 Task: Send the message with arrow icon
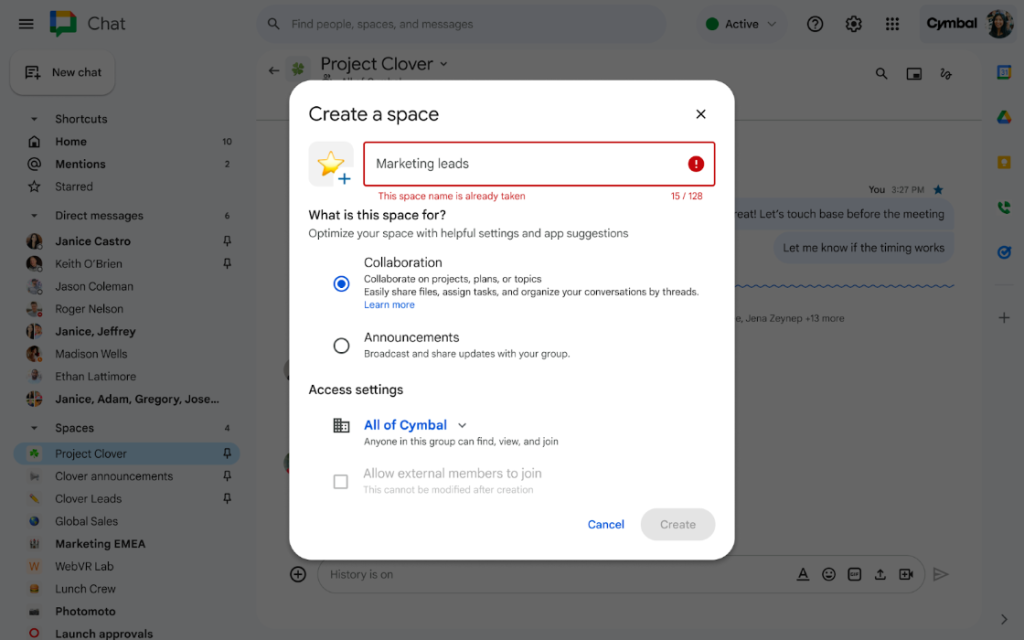[x=940, y=574]
